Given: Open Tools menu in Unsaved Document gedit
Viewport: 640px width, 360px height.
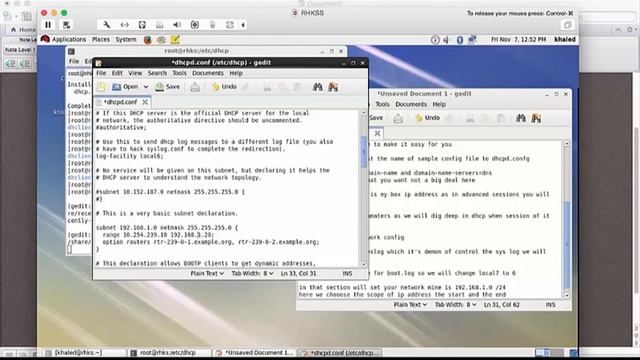Looking at the screenshot, I should (x=382, y=104).
